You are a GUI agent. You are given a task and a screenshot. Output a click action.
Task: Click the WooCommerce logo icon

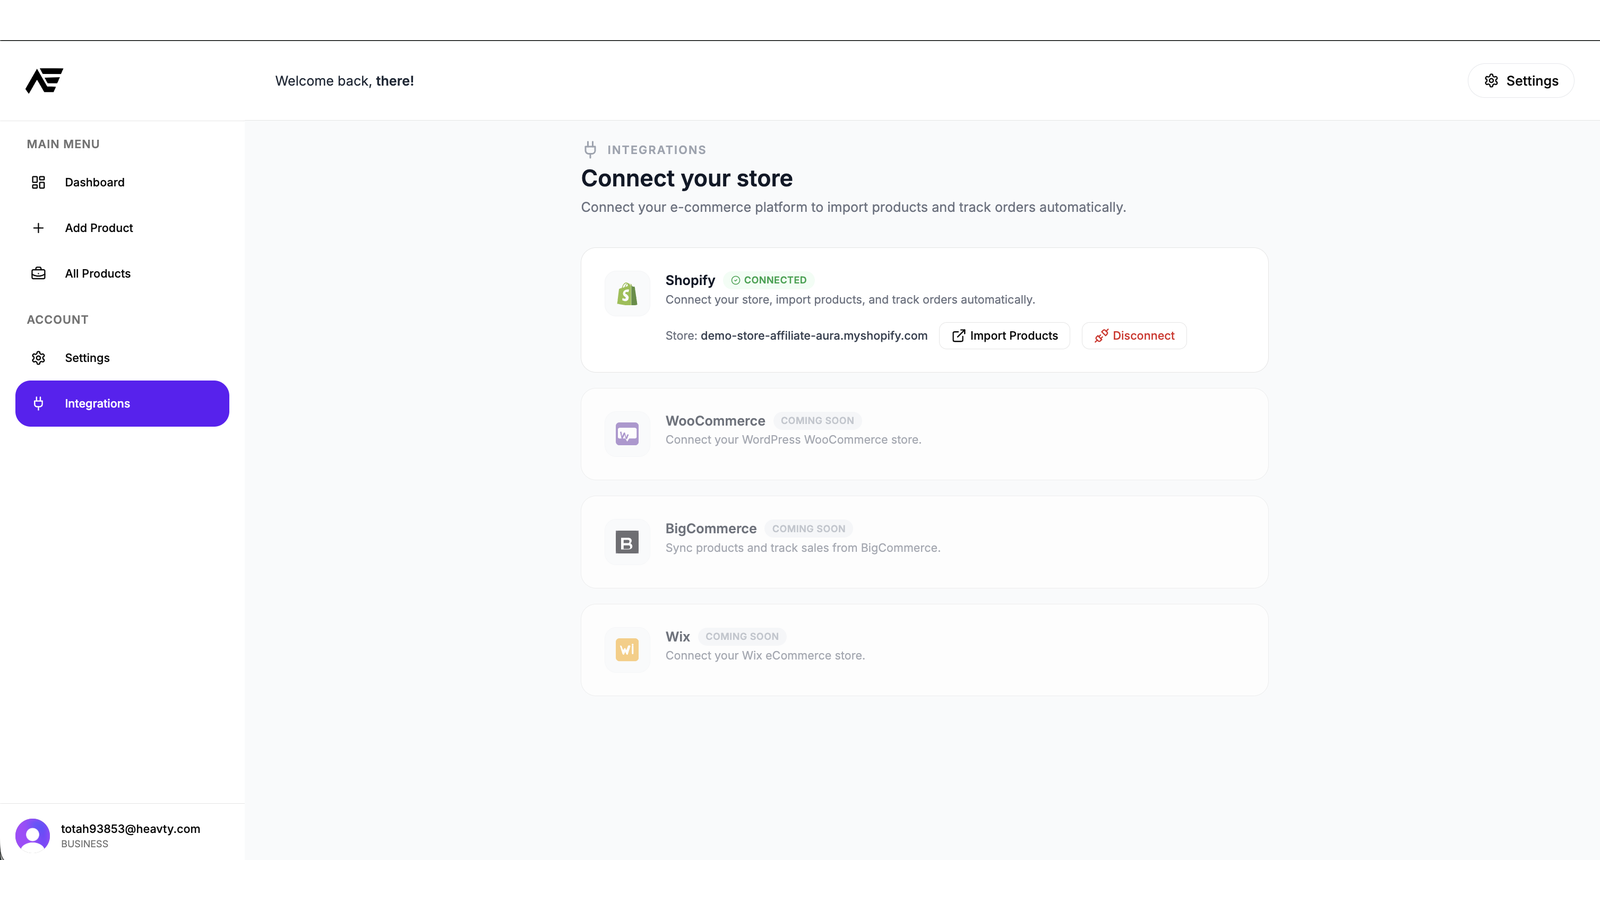point(627,434)
